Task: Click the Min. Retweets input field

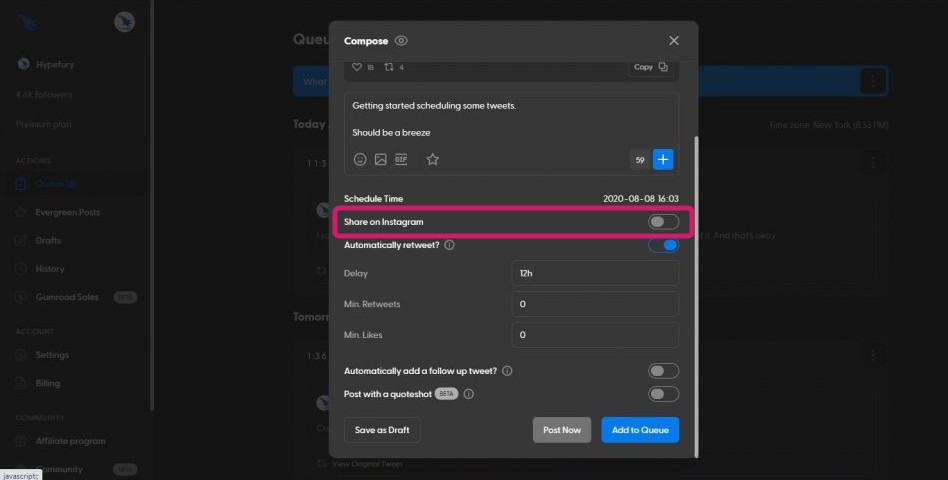Action: [x=595, y=304]
